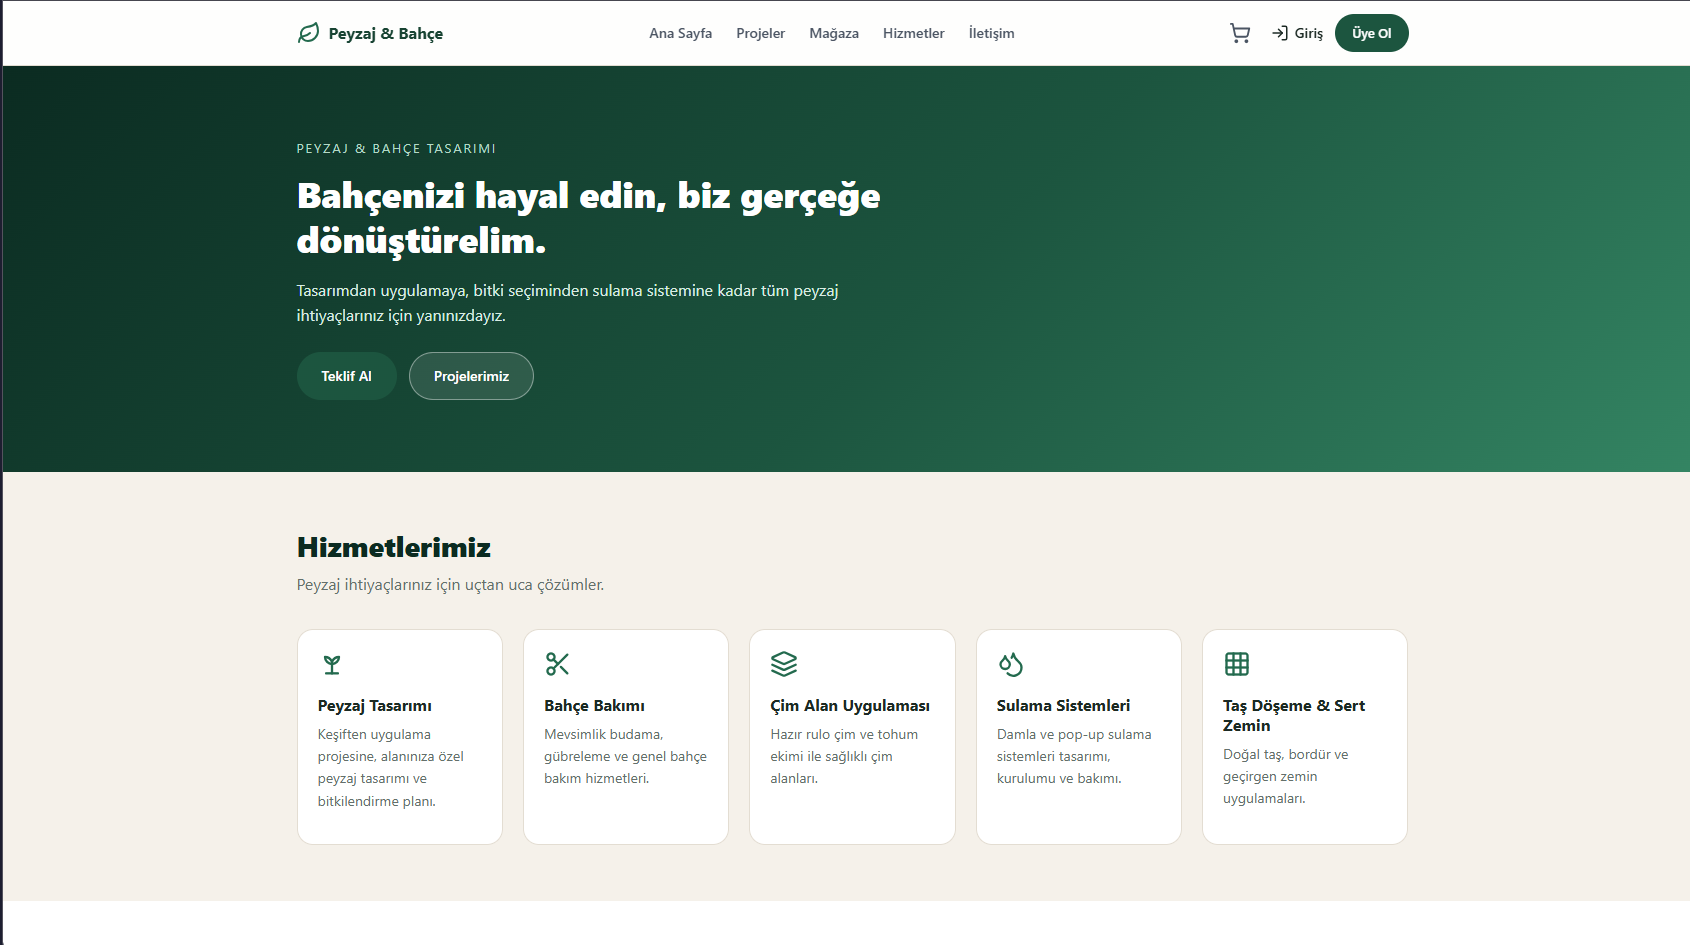
Task: Open the İletişim menu item
Action: pos(991,33)
